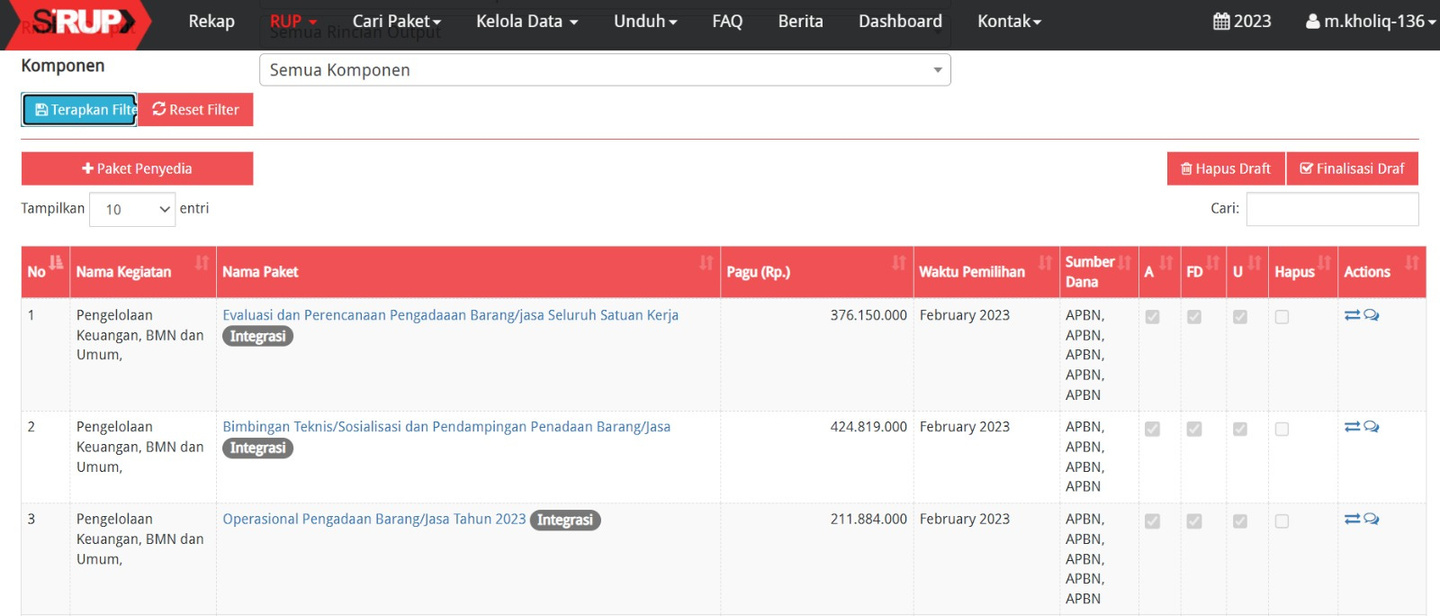Viewport: 1440px width, 616px height.
Task: Open the Kelola Data menu
Action: 526,21
